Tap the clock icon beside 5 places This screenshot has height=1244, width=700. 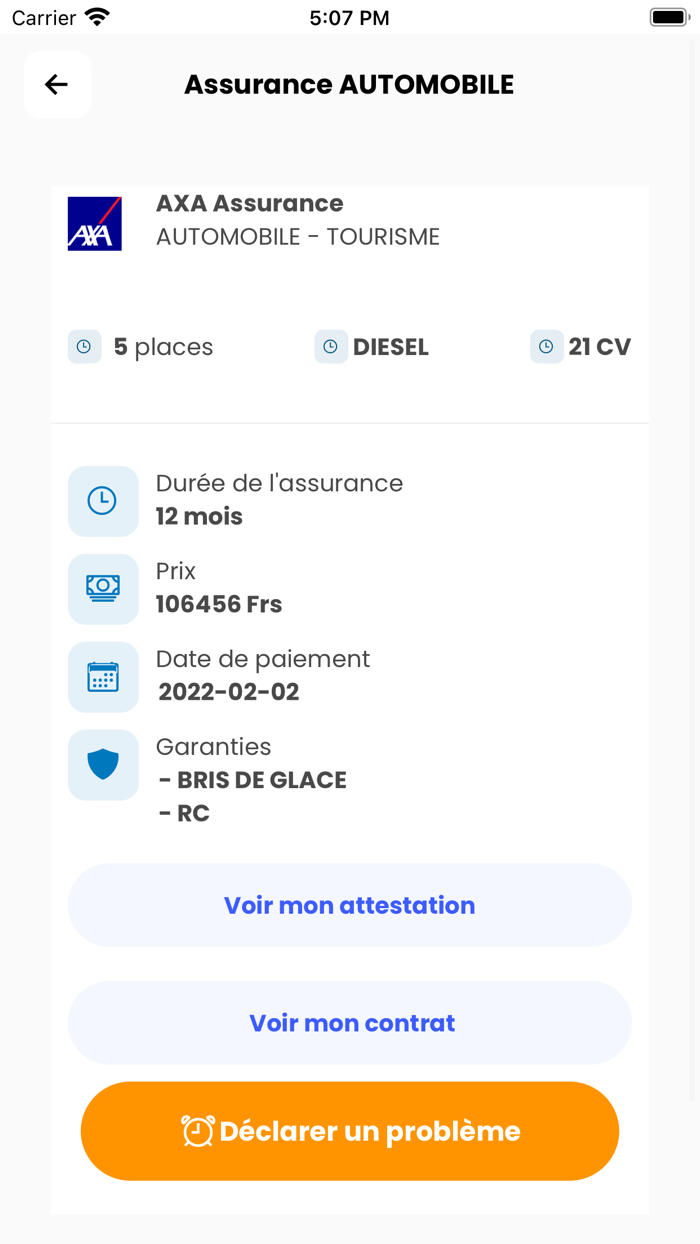point(84,347)
